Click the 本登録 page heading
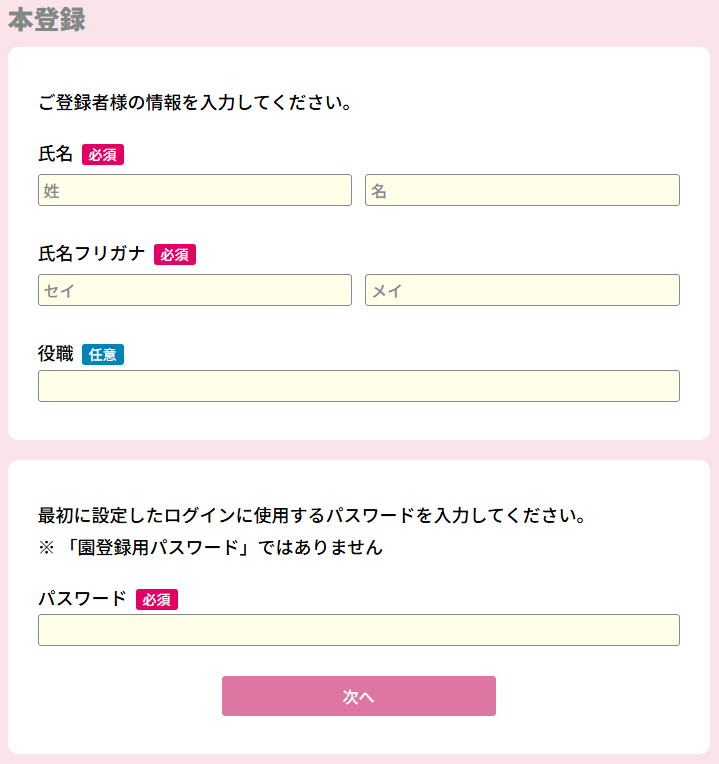This screenshot has height=764, width=719. pos(46,20)
